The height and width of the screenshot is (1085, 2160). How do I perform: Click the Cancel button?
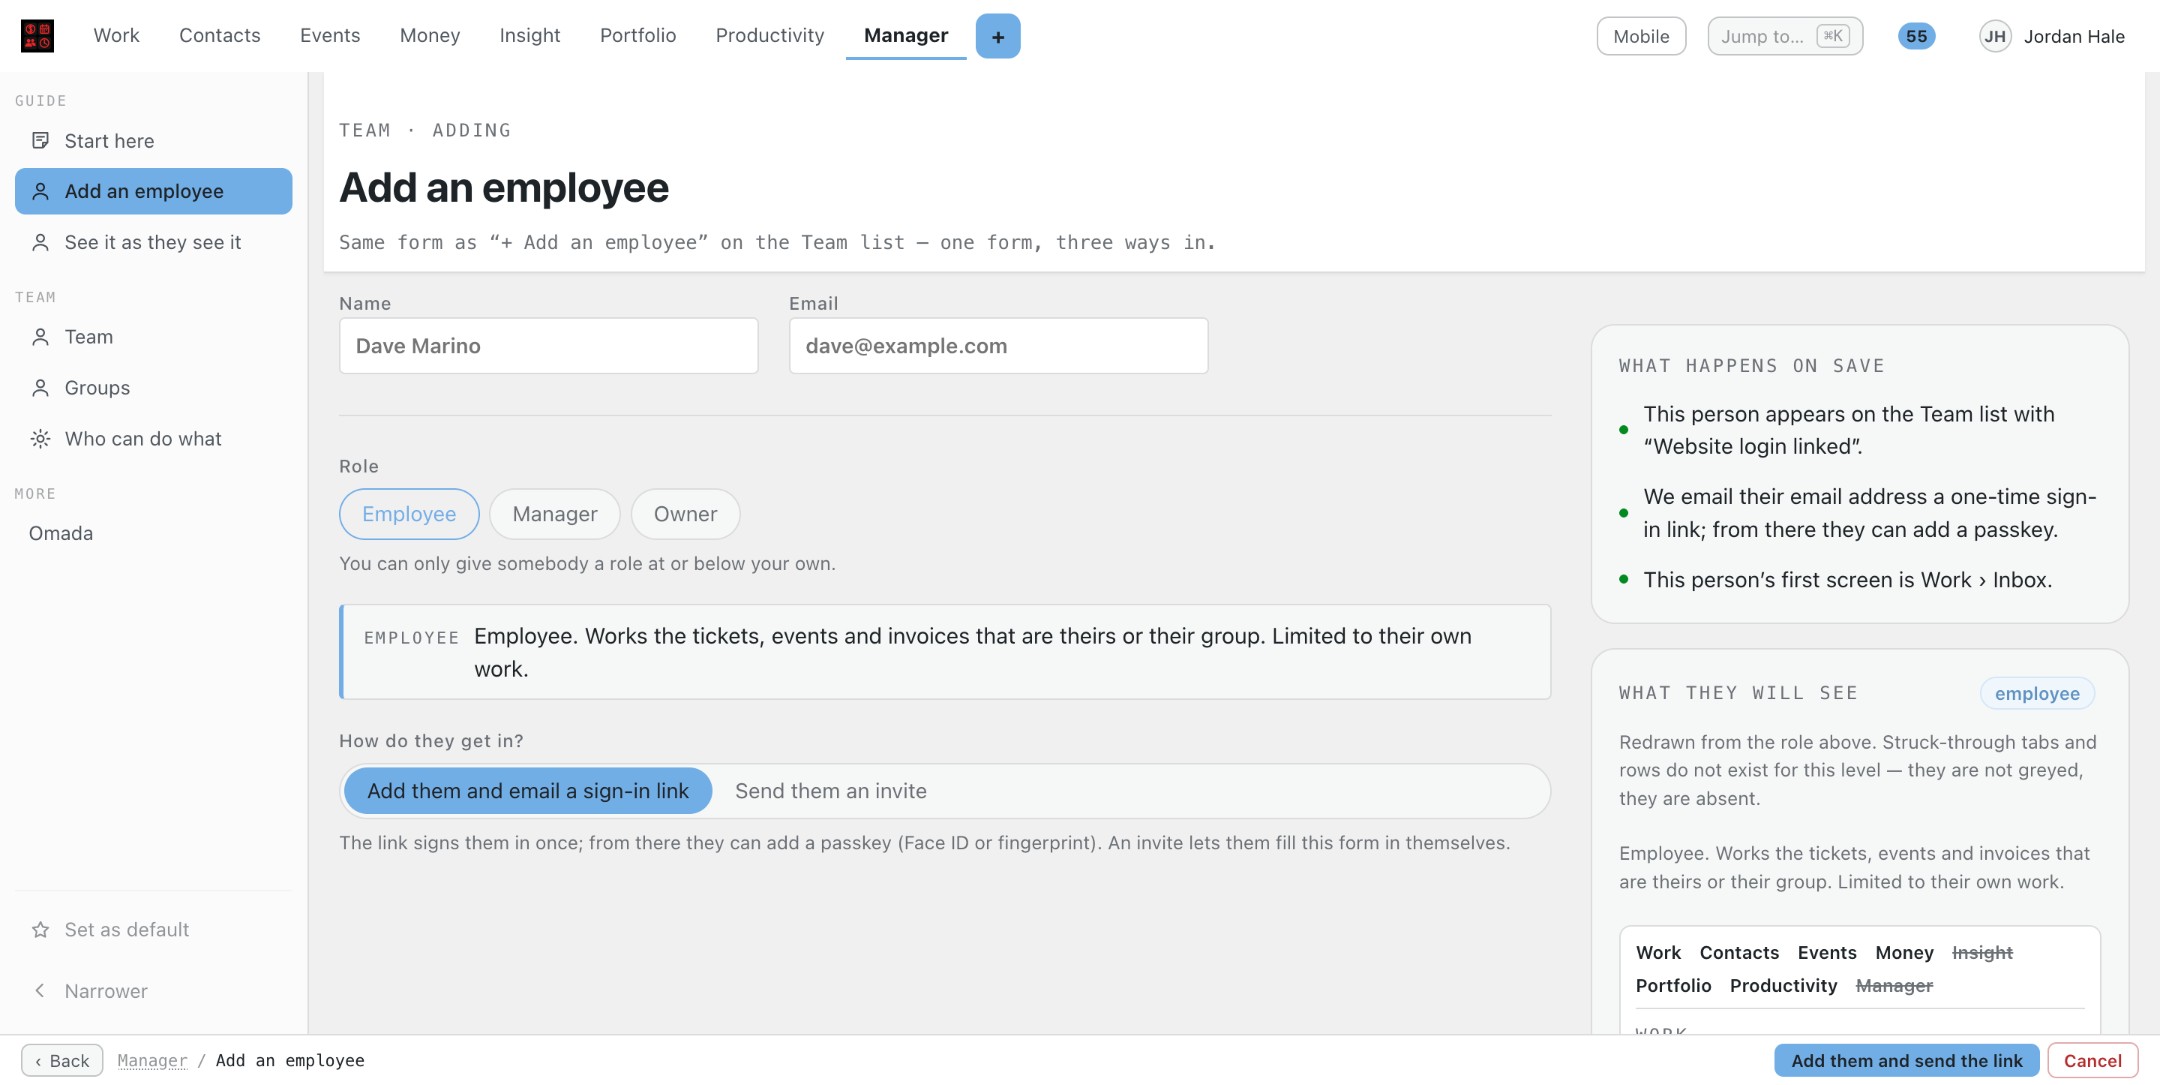tap(2093, 1060)
